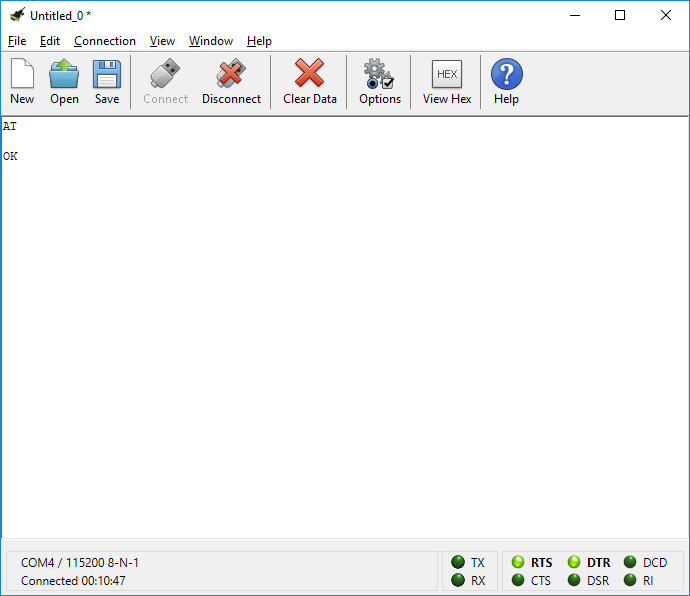Minimize the Untitled_0 window
This screenshot has height=596, width=690.
(x=575, y=15)
